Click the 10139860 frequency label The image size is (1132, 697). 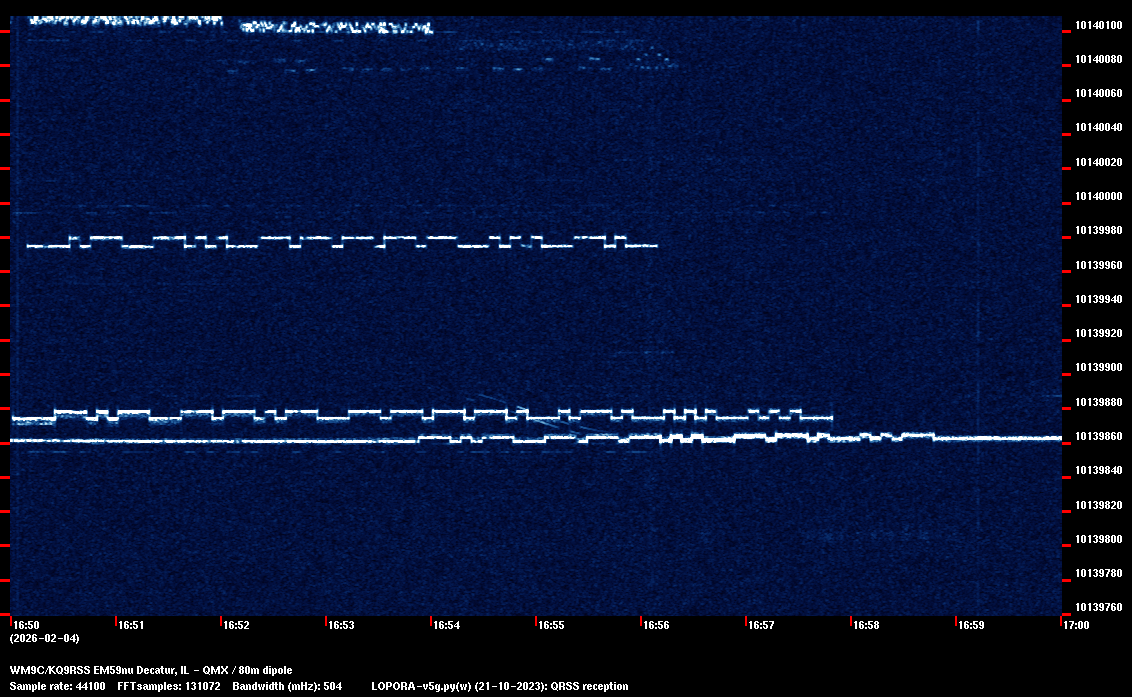tap(1097, 436)
